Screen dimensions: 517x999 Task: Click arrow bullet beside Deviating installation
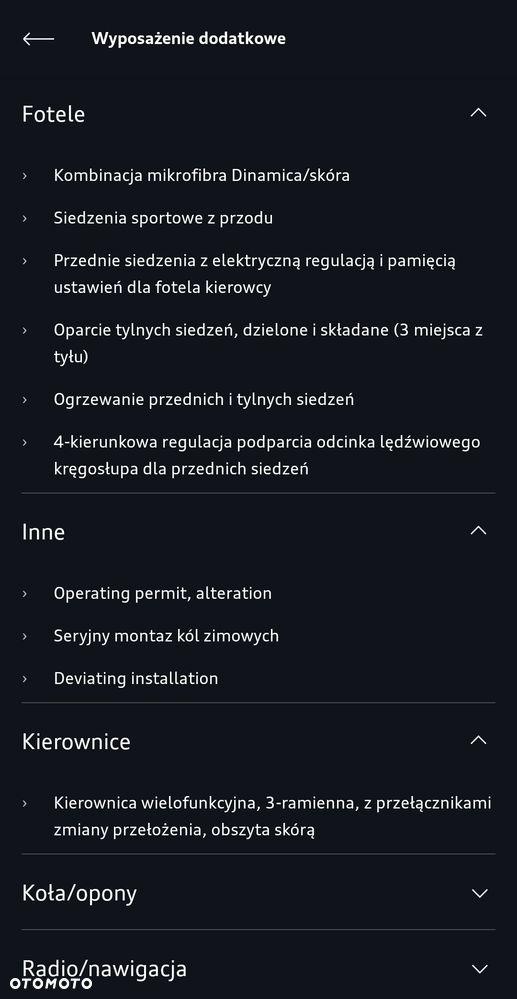[25, 679]
